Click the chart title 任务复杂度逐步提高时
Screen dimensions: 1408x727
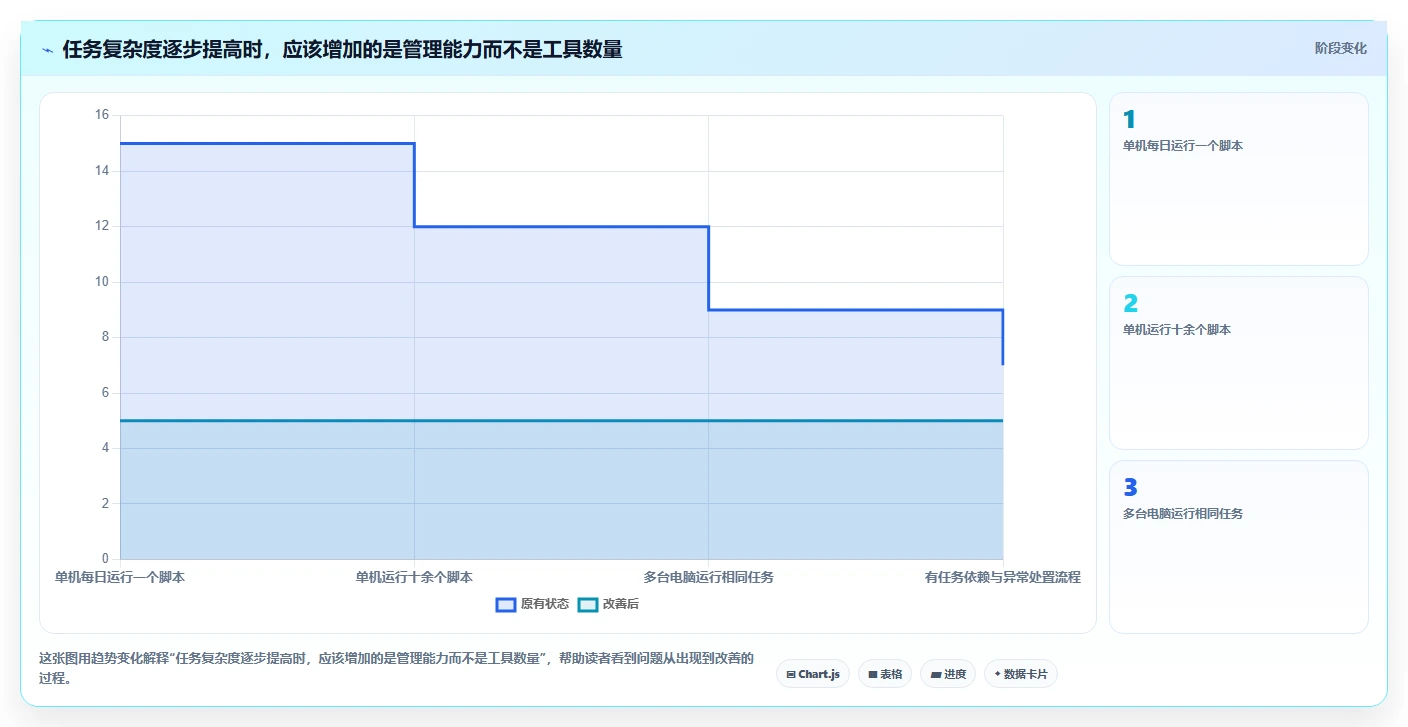coord(342,49)
